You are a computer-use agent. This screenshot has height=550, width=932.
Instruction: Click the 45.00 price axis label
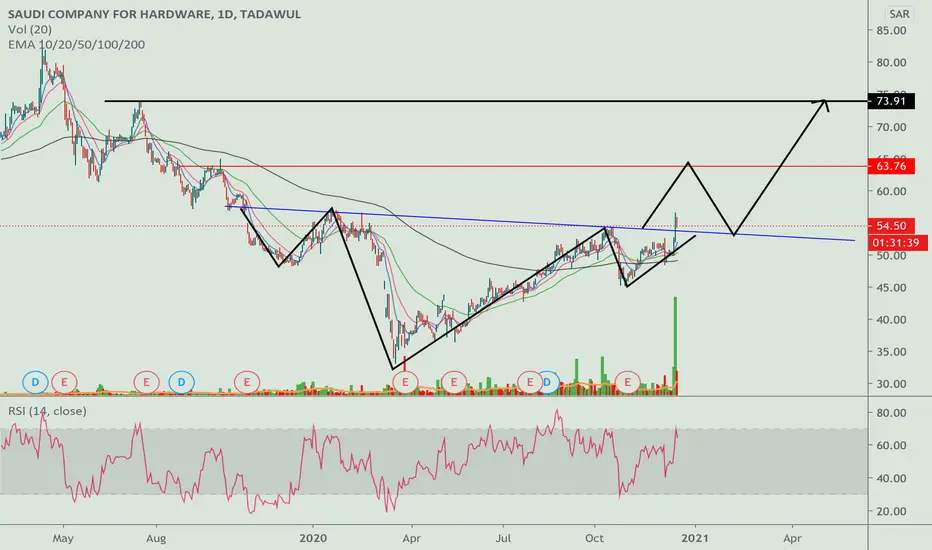(891, 287)
